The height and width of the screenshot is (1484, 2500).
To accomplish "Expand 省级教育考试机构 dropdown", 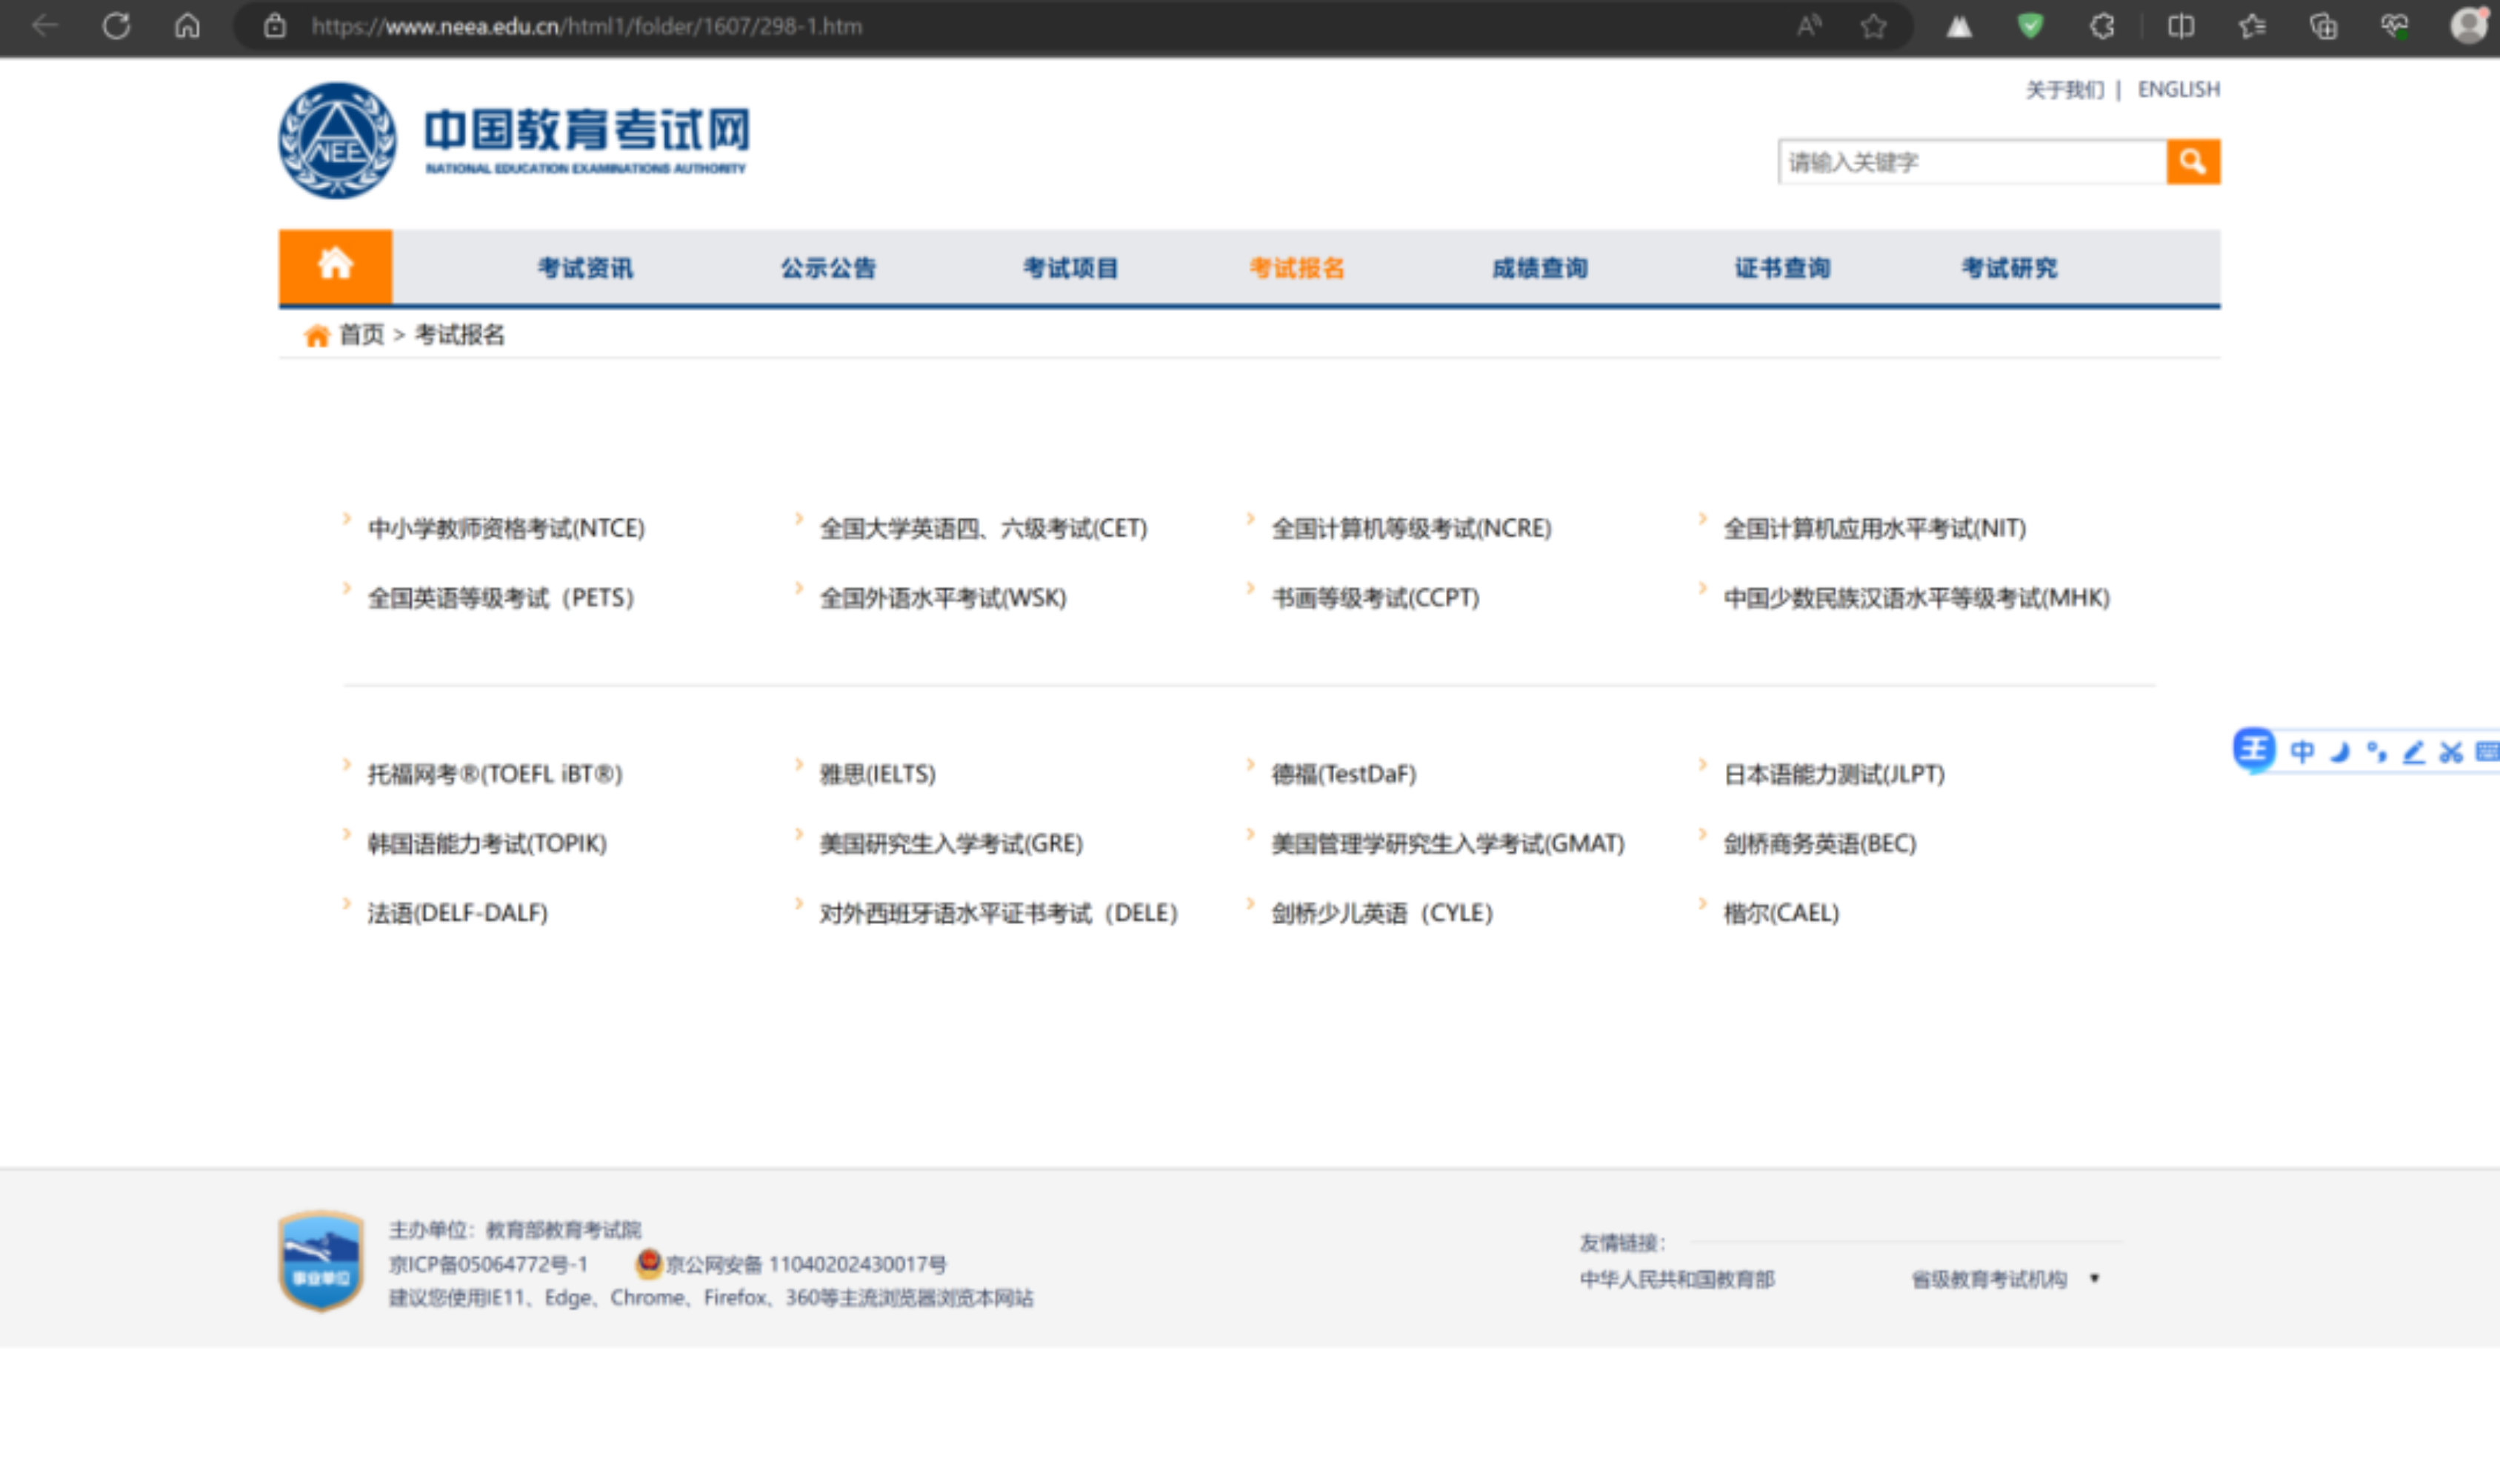I will tap(2093, 1278).
